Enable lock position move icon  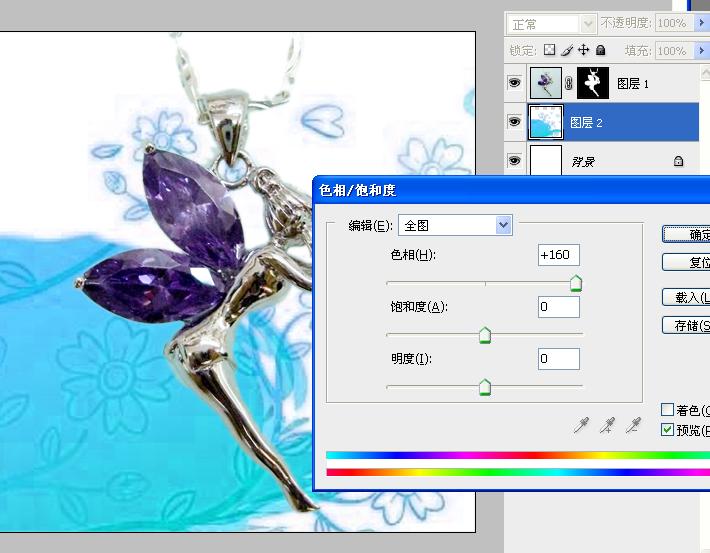pos(584,50)
